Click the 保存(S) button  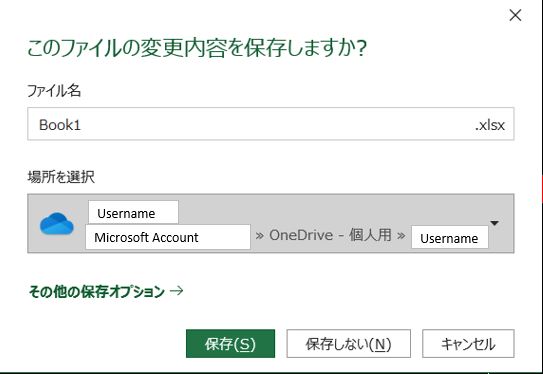pyautogui.click(x=230, y=344)
